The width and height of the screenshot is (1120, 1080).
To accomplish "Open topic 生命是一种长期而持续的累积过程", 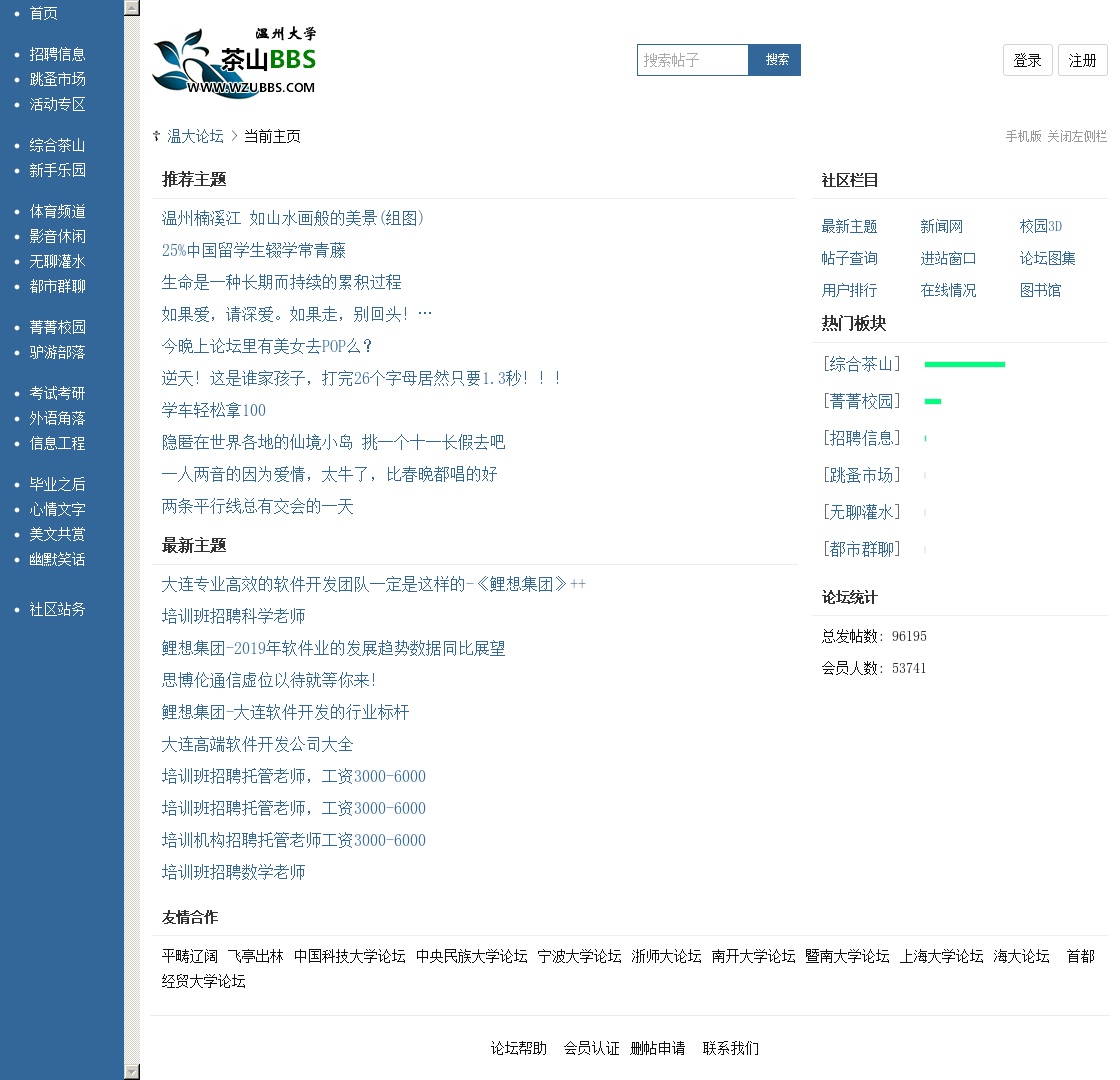I will [x=281, y=282].
